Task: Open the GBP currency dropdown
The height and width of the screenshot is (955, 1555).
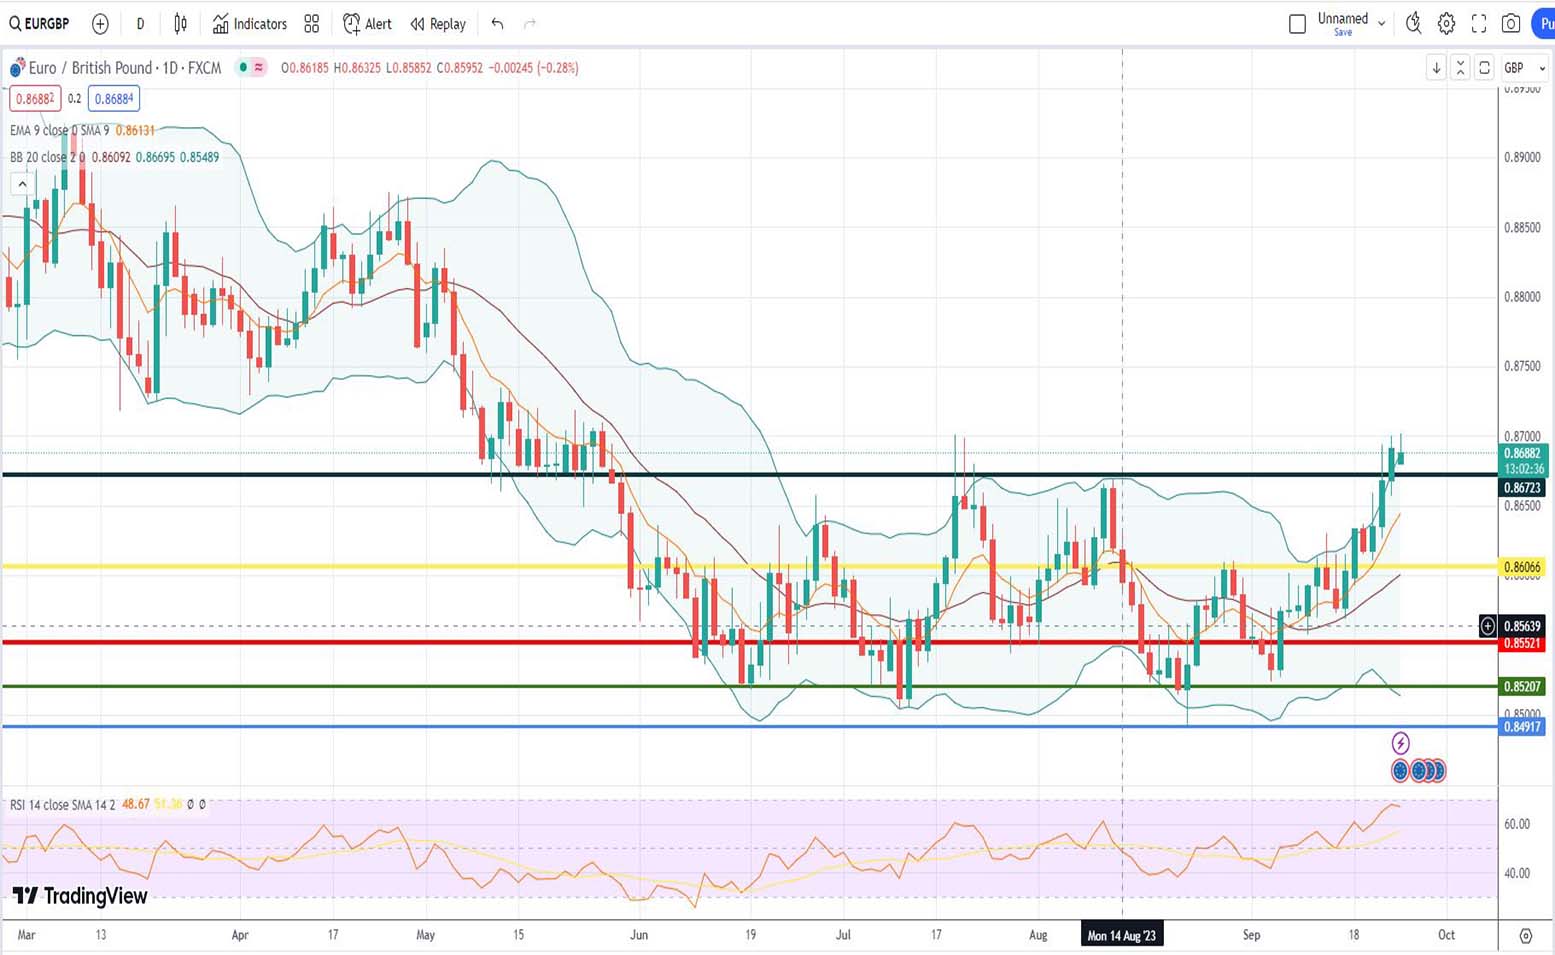Action: click(x=1525, y=68)
